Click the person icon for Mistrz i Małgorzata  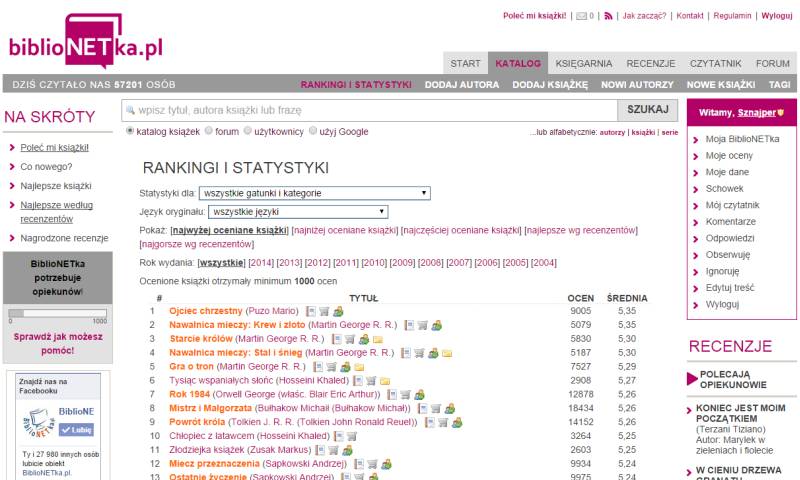point(449,409)
